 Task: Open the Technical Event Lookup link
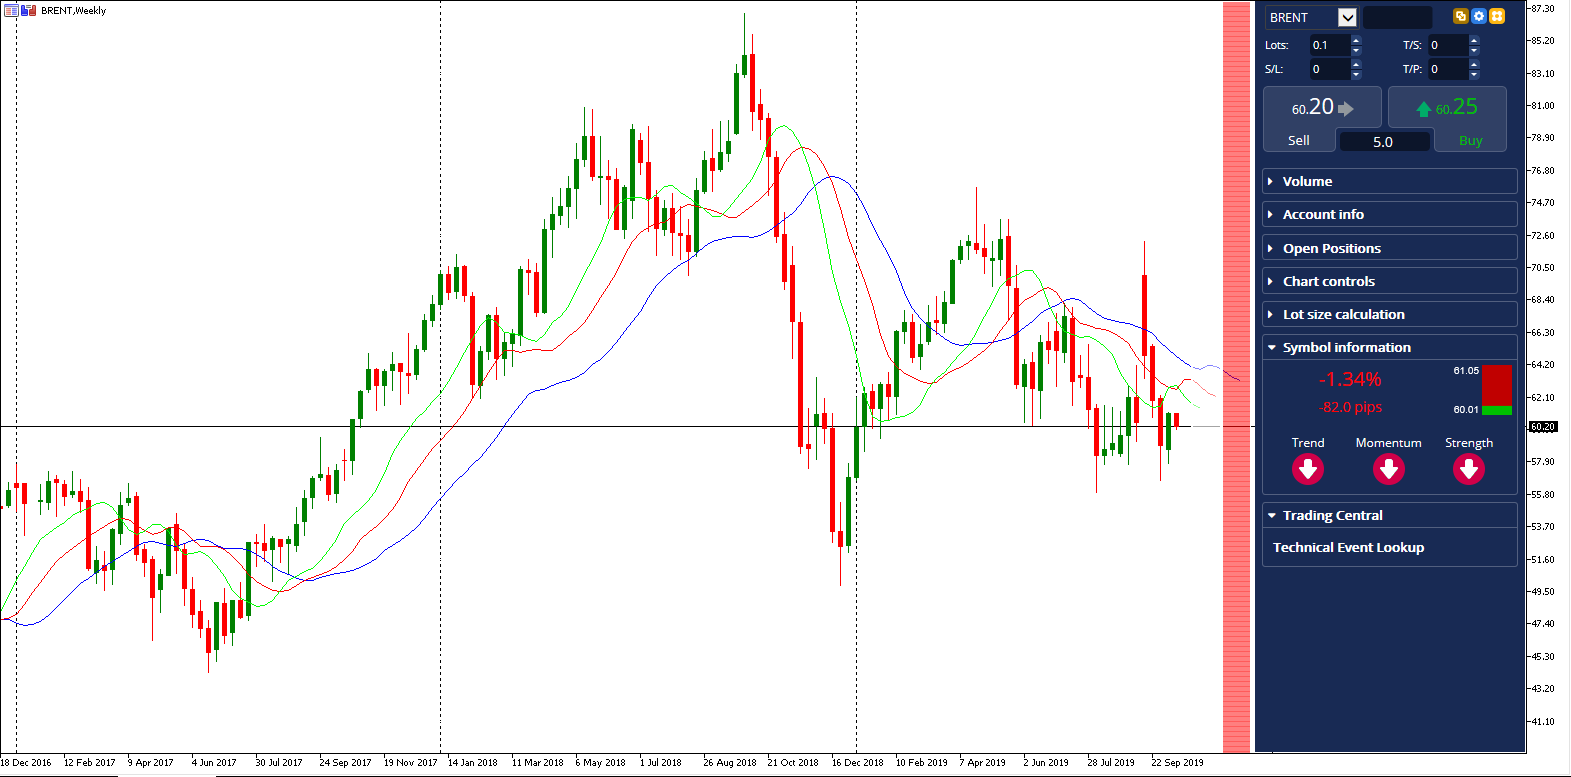click(x=1348, y=547)
